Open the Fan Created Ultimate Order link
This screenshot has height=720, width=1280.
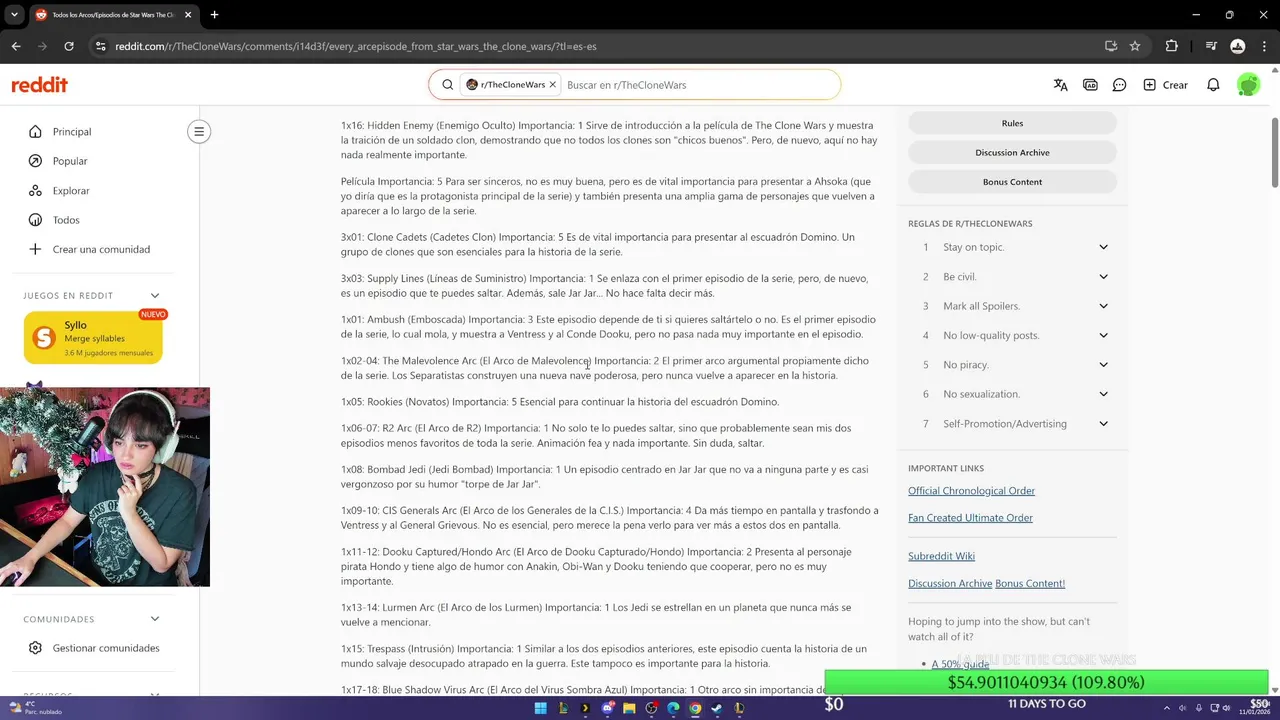(x=970, y=518)
